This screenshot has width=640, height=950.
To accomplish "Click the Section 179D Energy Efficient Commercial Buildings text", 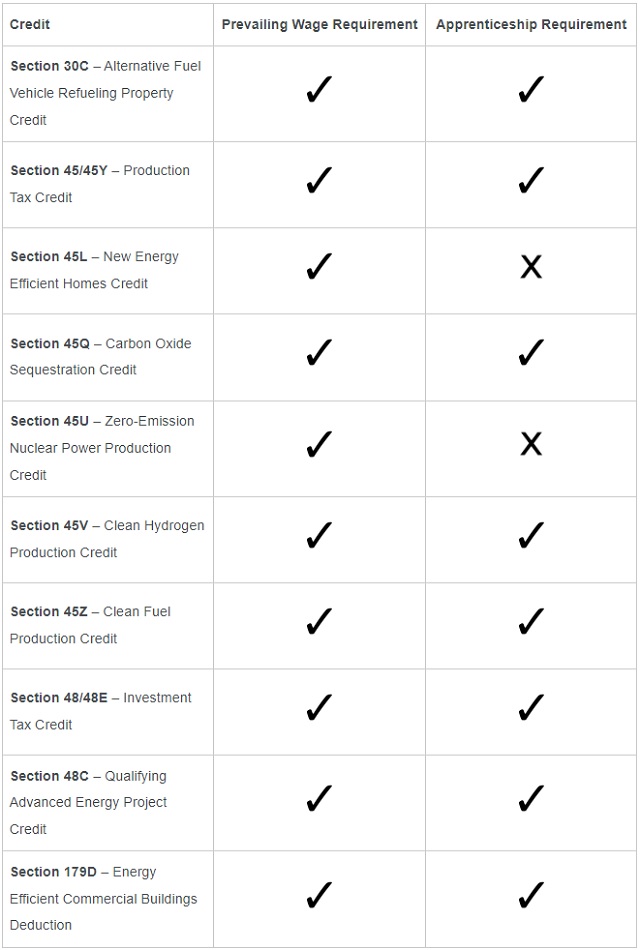I will coord(103,898).
